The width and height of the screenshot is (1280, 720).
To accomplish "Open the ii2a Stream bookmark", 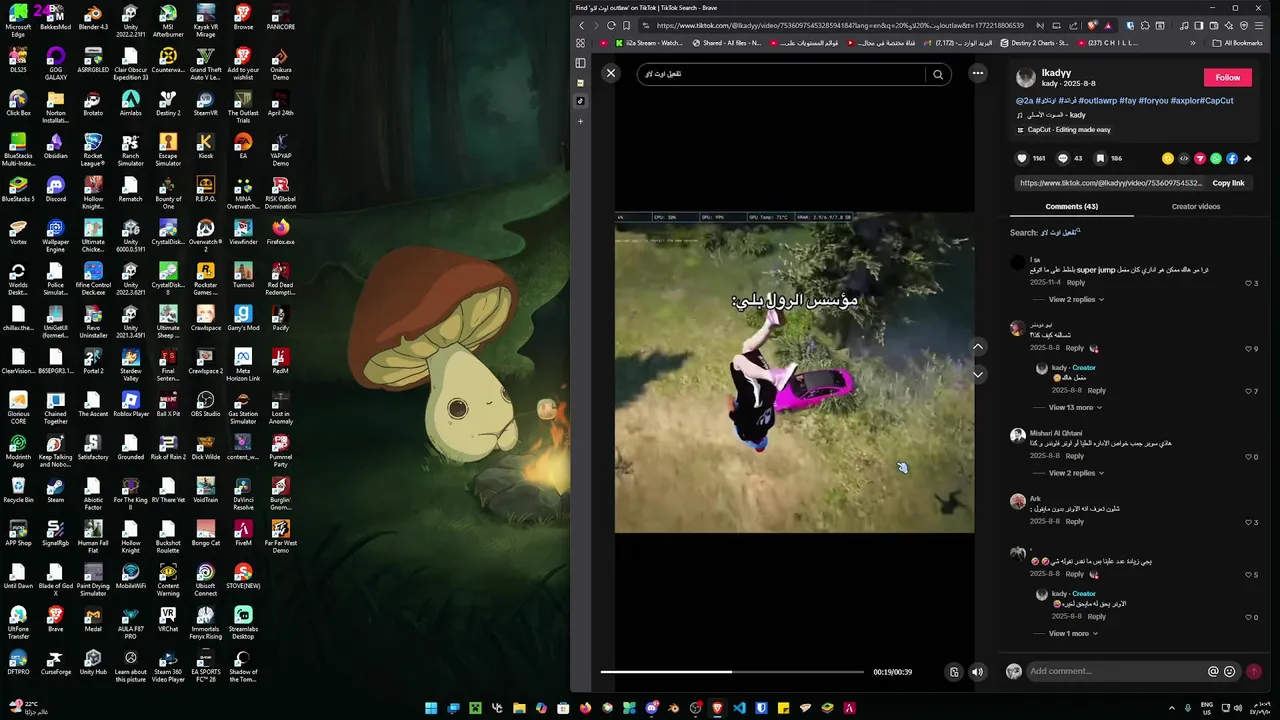I will [x=650, y=43].
